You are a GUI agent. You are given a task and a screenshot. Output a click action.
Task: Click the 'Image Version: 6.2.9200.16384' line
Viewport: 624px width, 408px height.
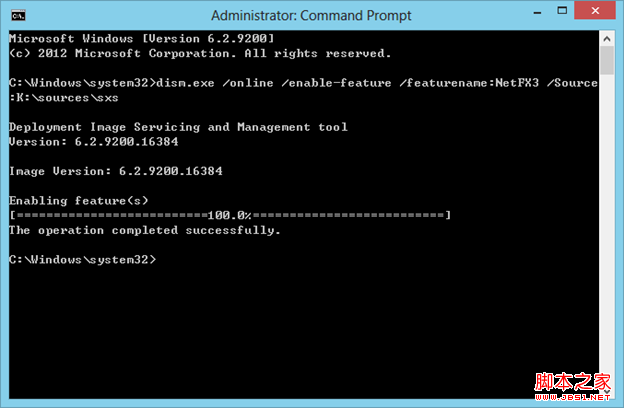tap(115, 171)
